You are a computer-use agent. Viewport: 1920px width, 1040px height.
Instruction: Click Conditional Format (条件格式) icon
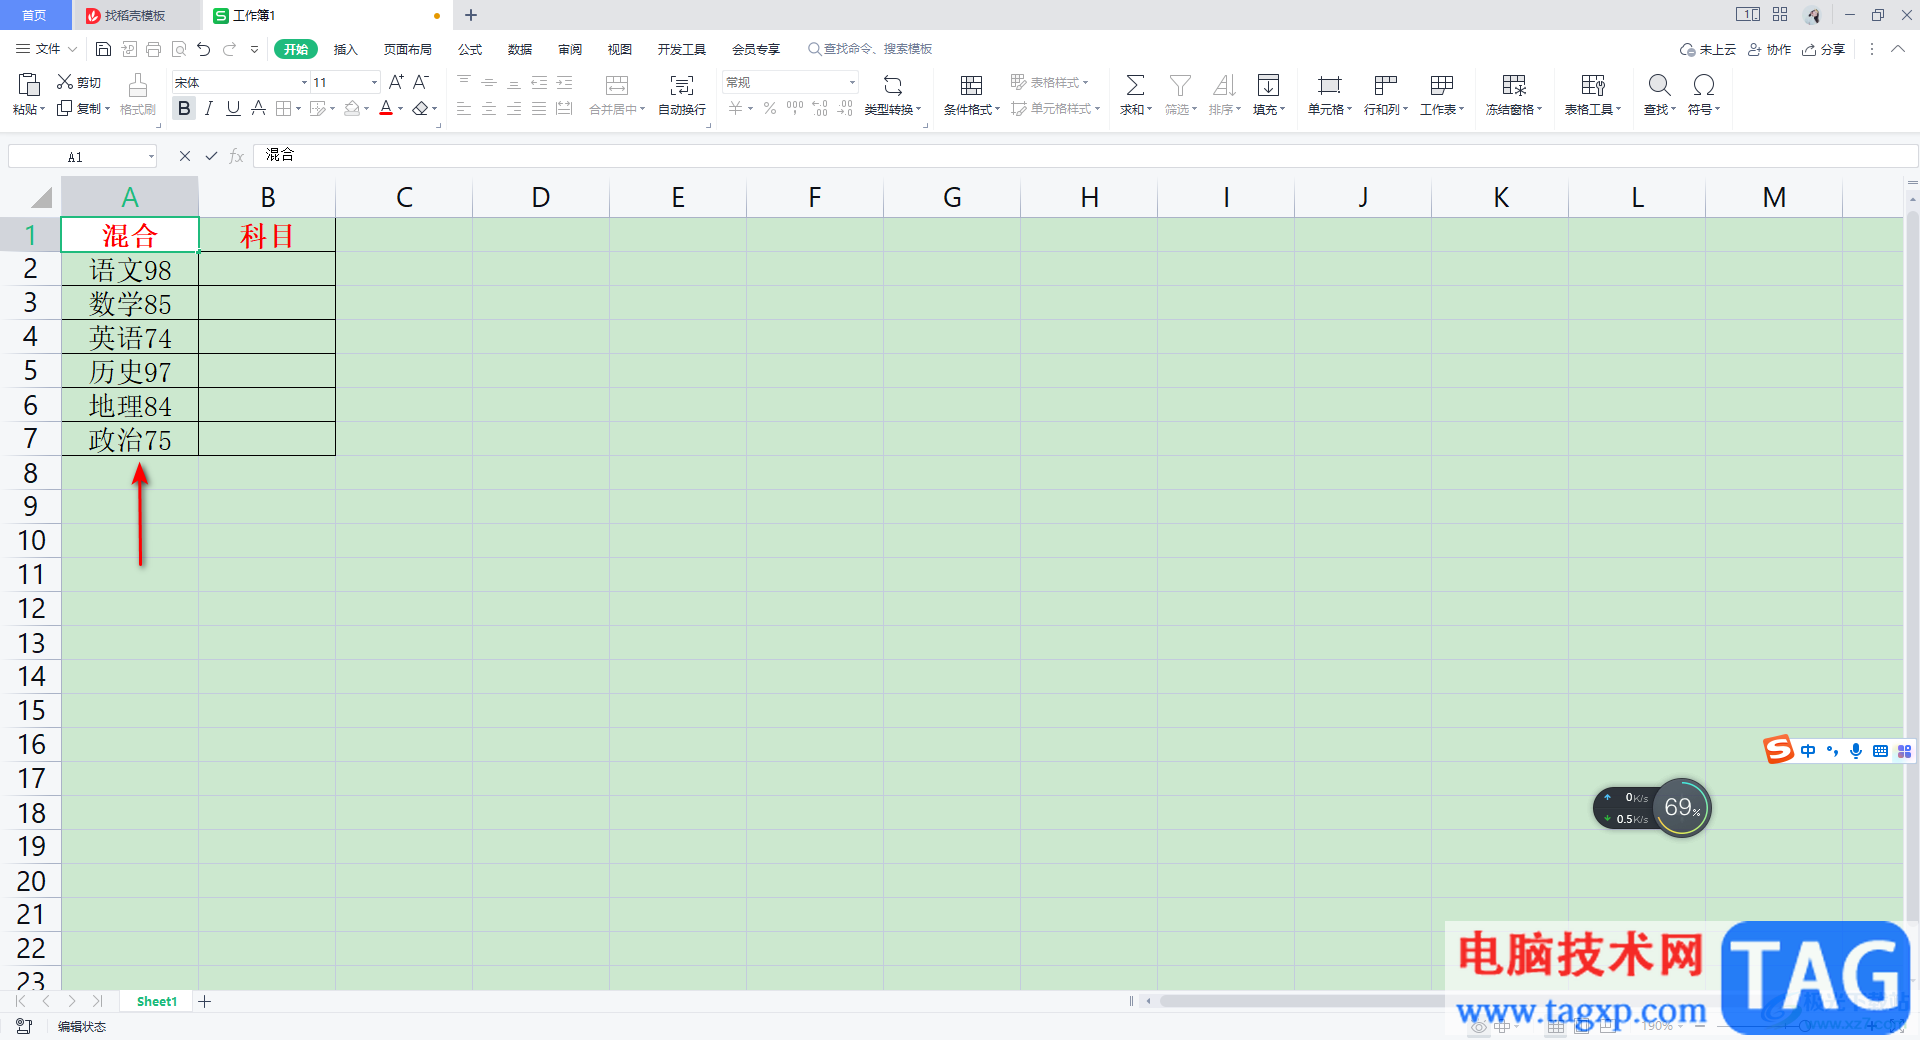[x=971, y=85]
